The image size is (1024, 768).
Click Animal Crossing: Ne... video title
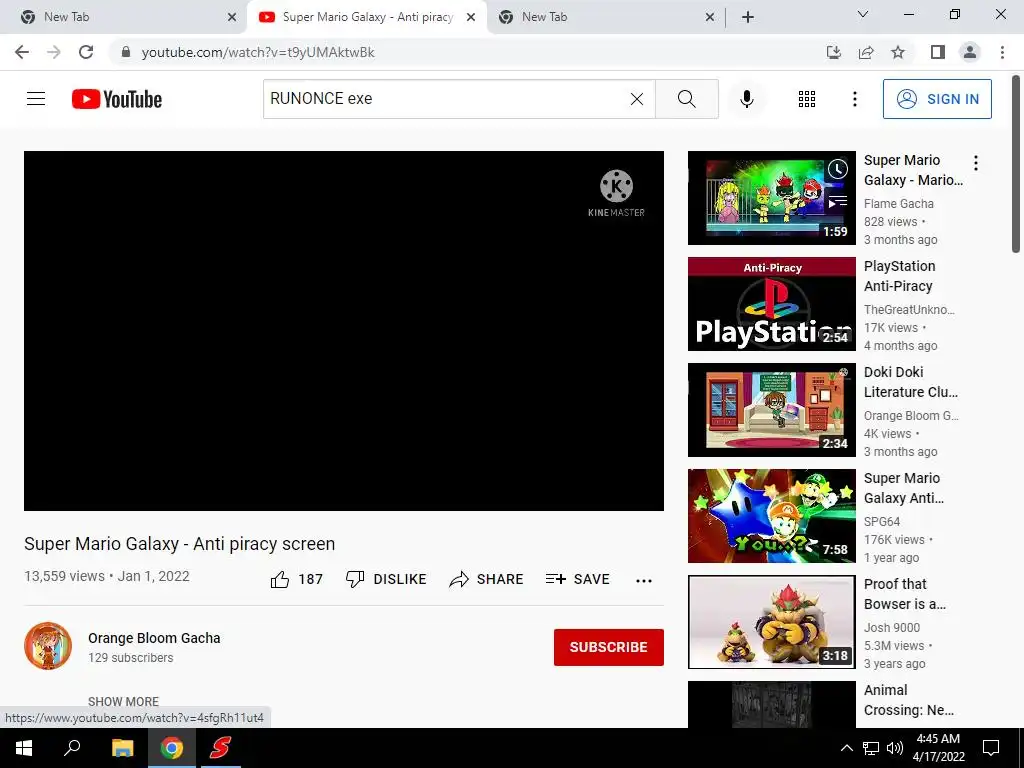click(x=908, y=700)
